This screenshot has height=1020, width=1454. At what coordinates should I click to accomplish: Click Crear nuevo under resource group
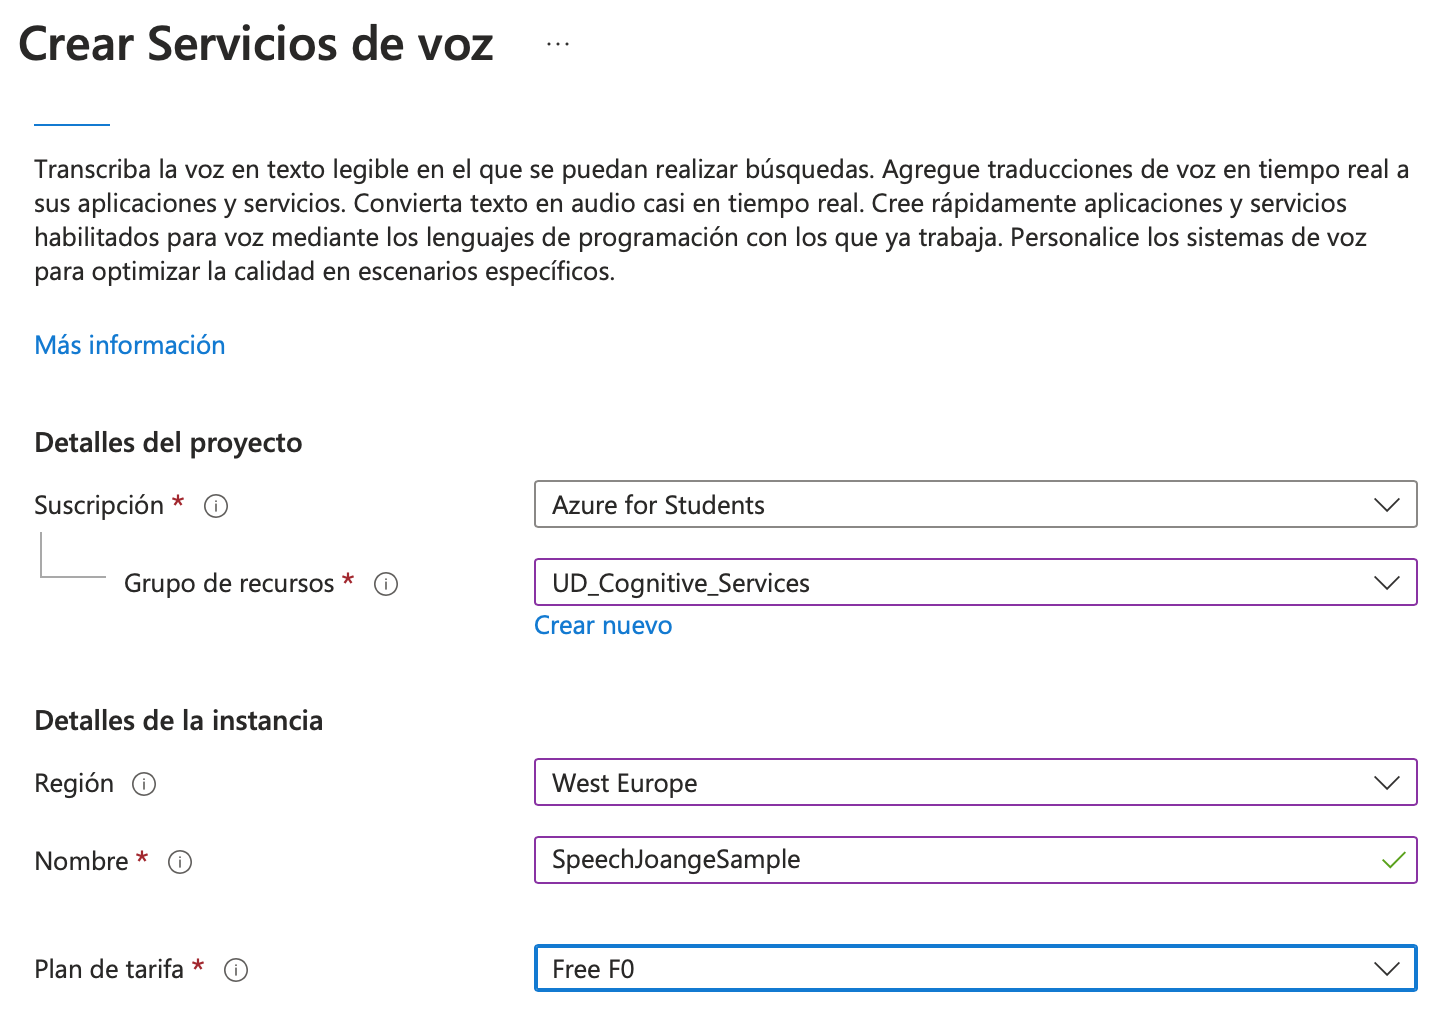point(603,625)
